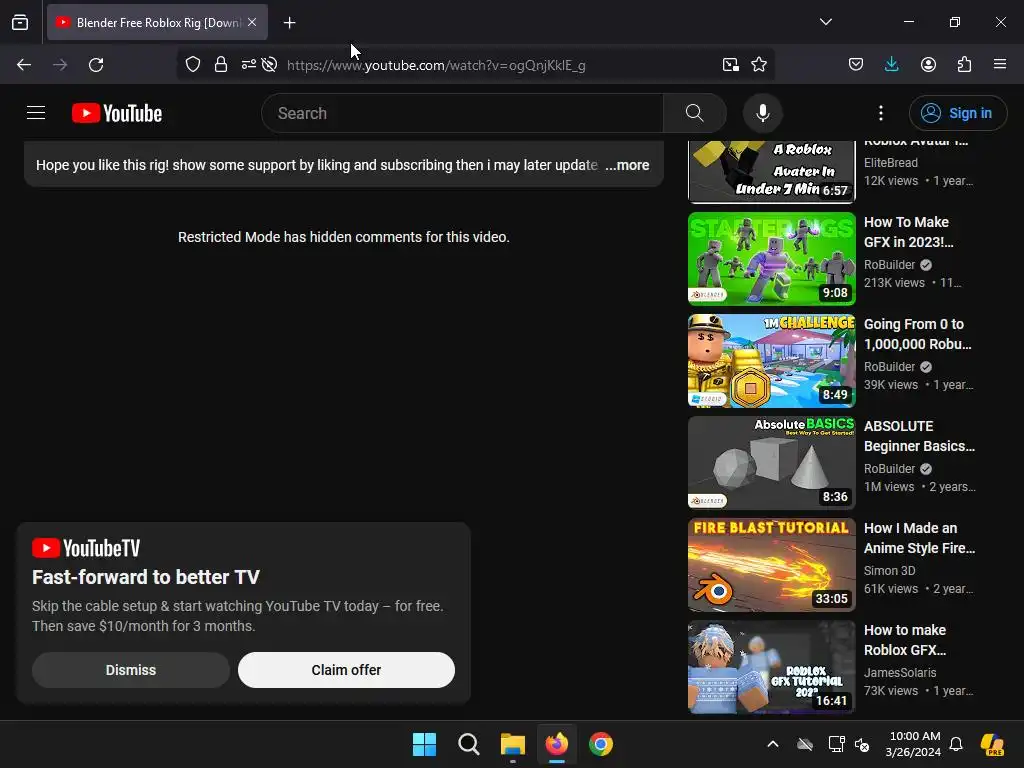Open the Windows Start menu

point(424,744)
